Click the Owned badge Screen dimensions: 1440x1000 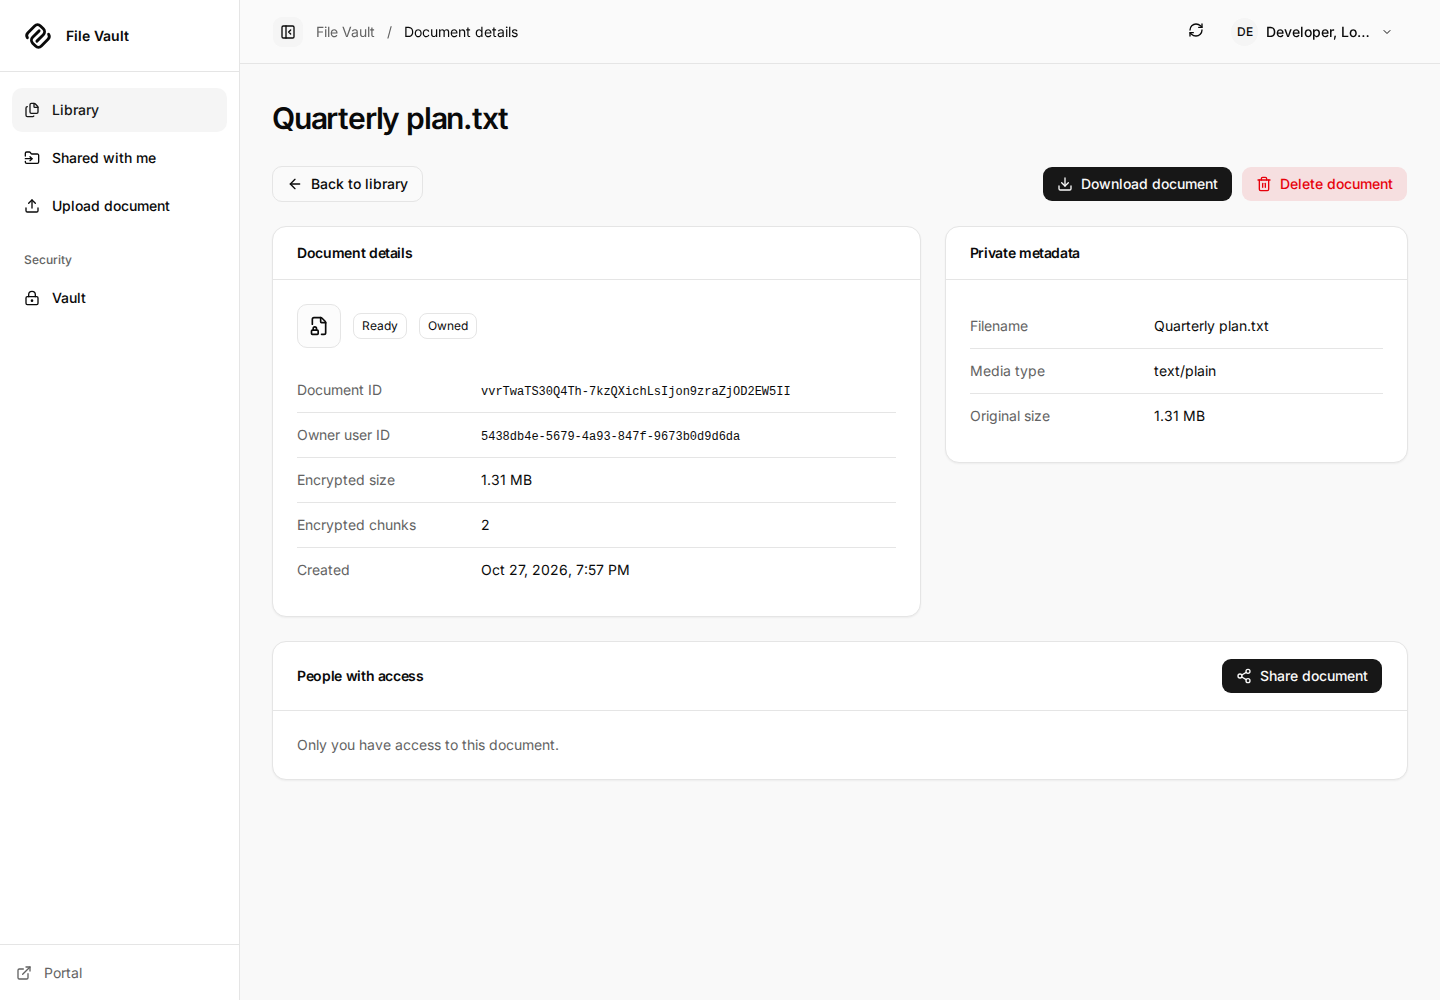[x=448, y=326]
